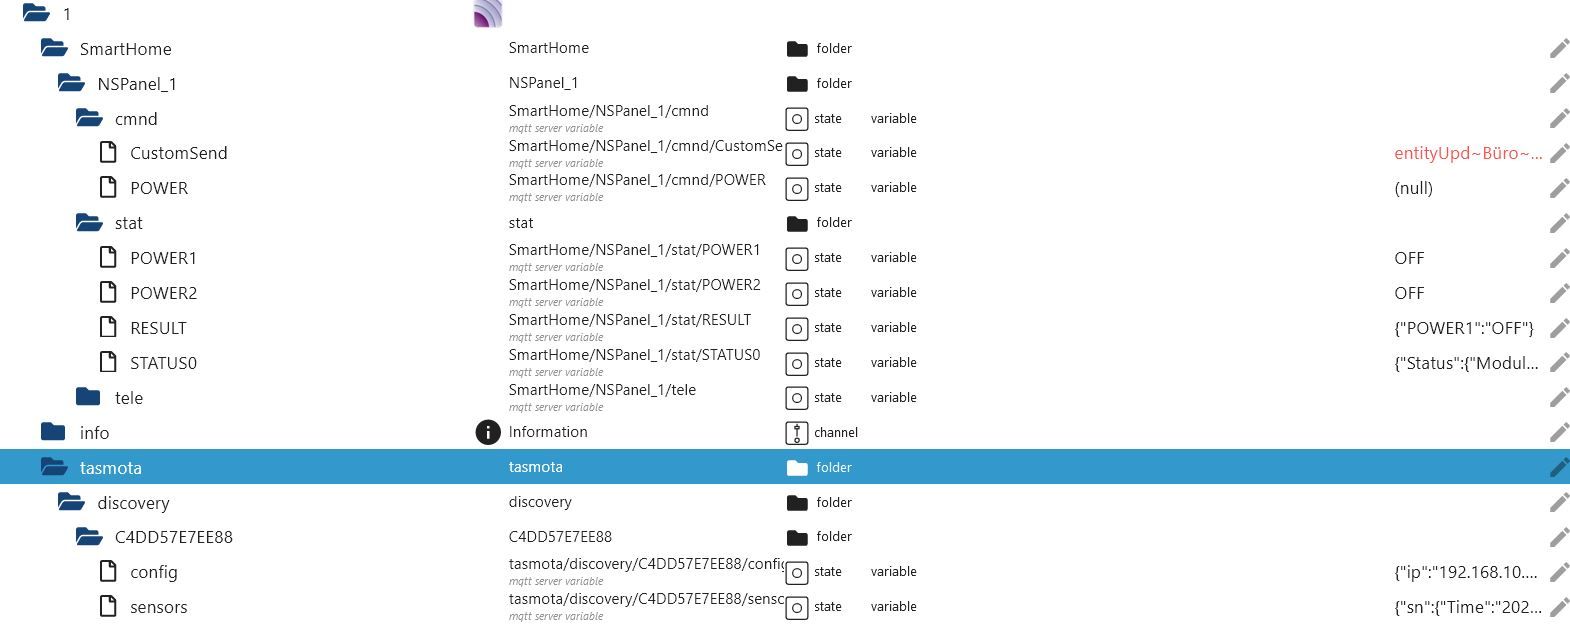
Task: Click pencil icon for sensors row
Action: click(1558, 607)
